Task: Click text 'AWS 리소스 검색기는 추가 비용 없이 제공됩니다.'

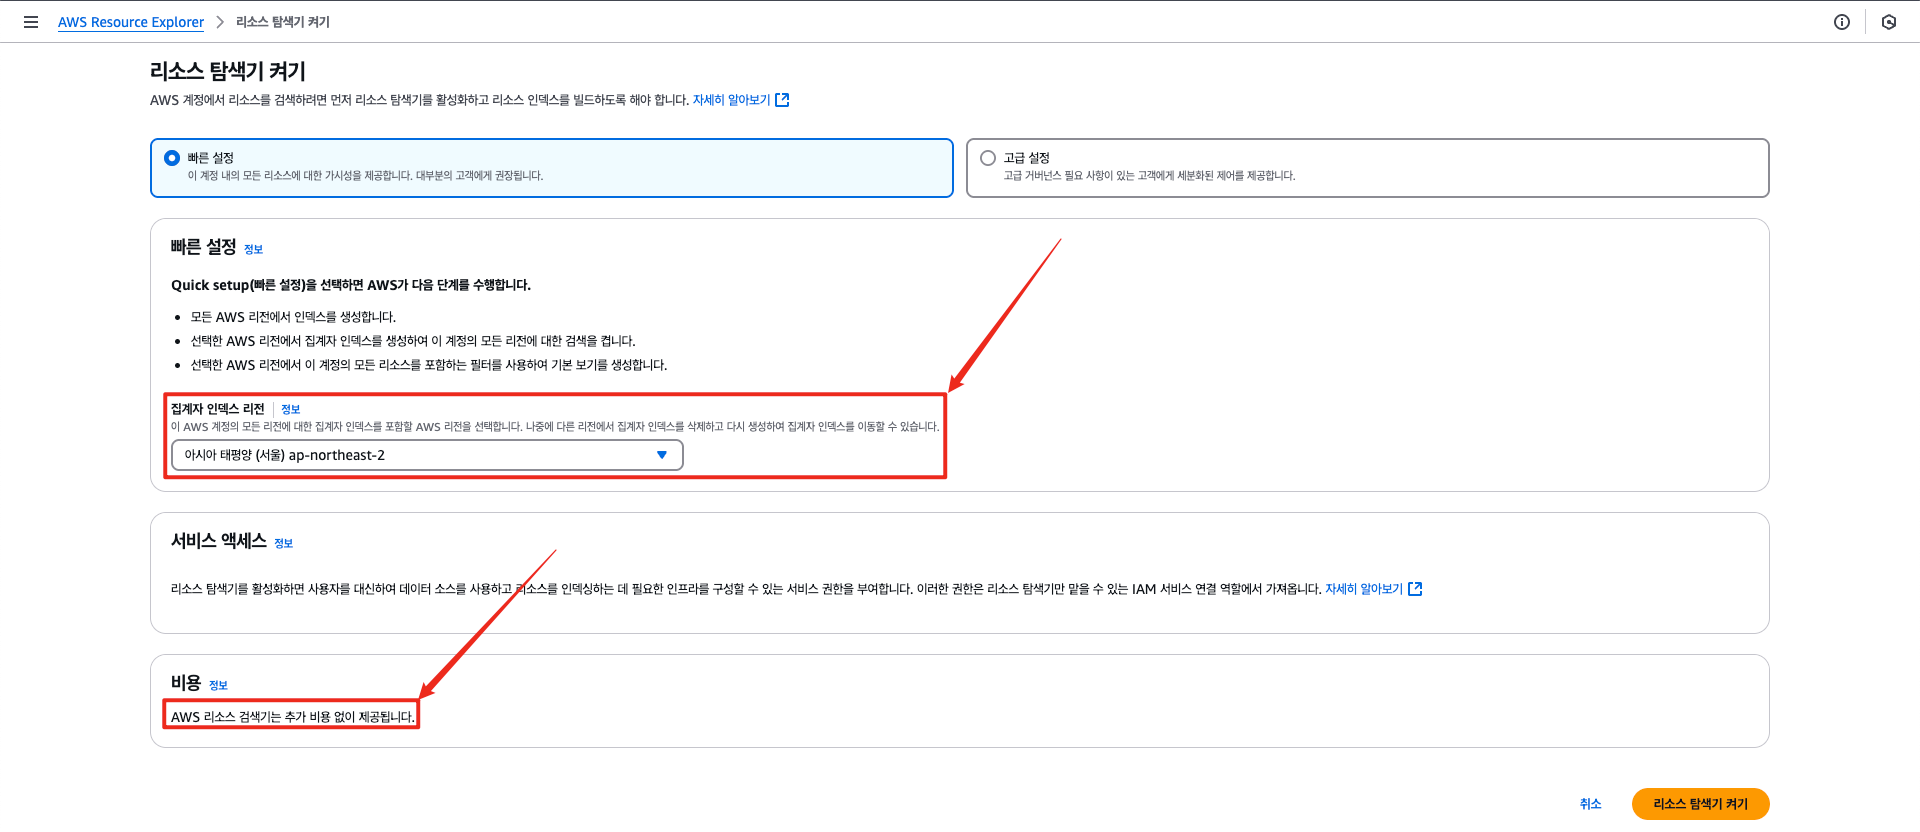Action: tap(292, 717)
